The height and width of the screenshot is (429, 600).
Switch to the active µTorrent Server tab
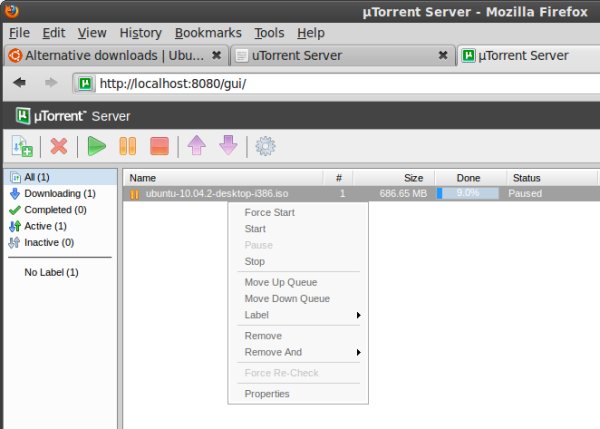click(528, 55)
